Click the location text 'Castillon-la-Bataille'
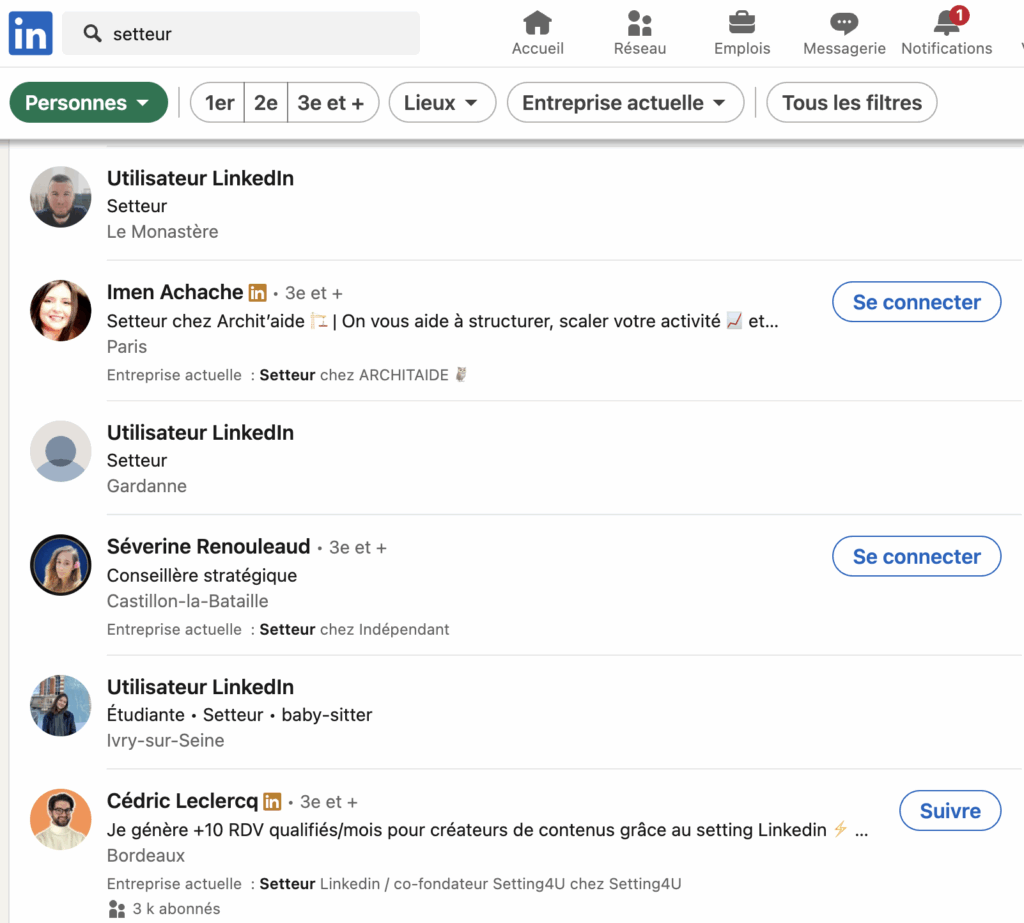 point(187,601)
